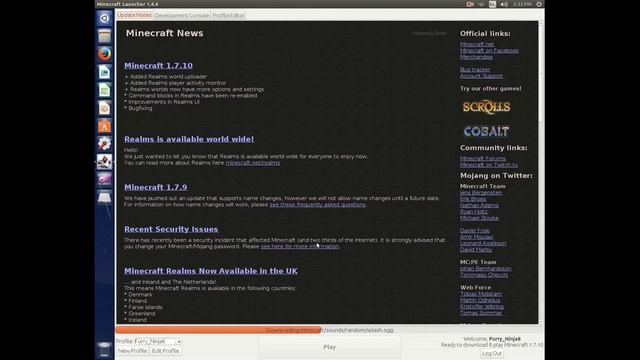Open the Files manager dock icon

pyautogui.click(x=104, y=36)
